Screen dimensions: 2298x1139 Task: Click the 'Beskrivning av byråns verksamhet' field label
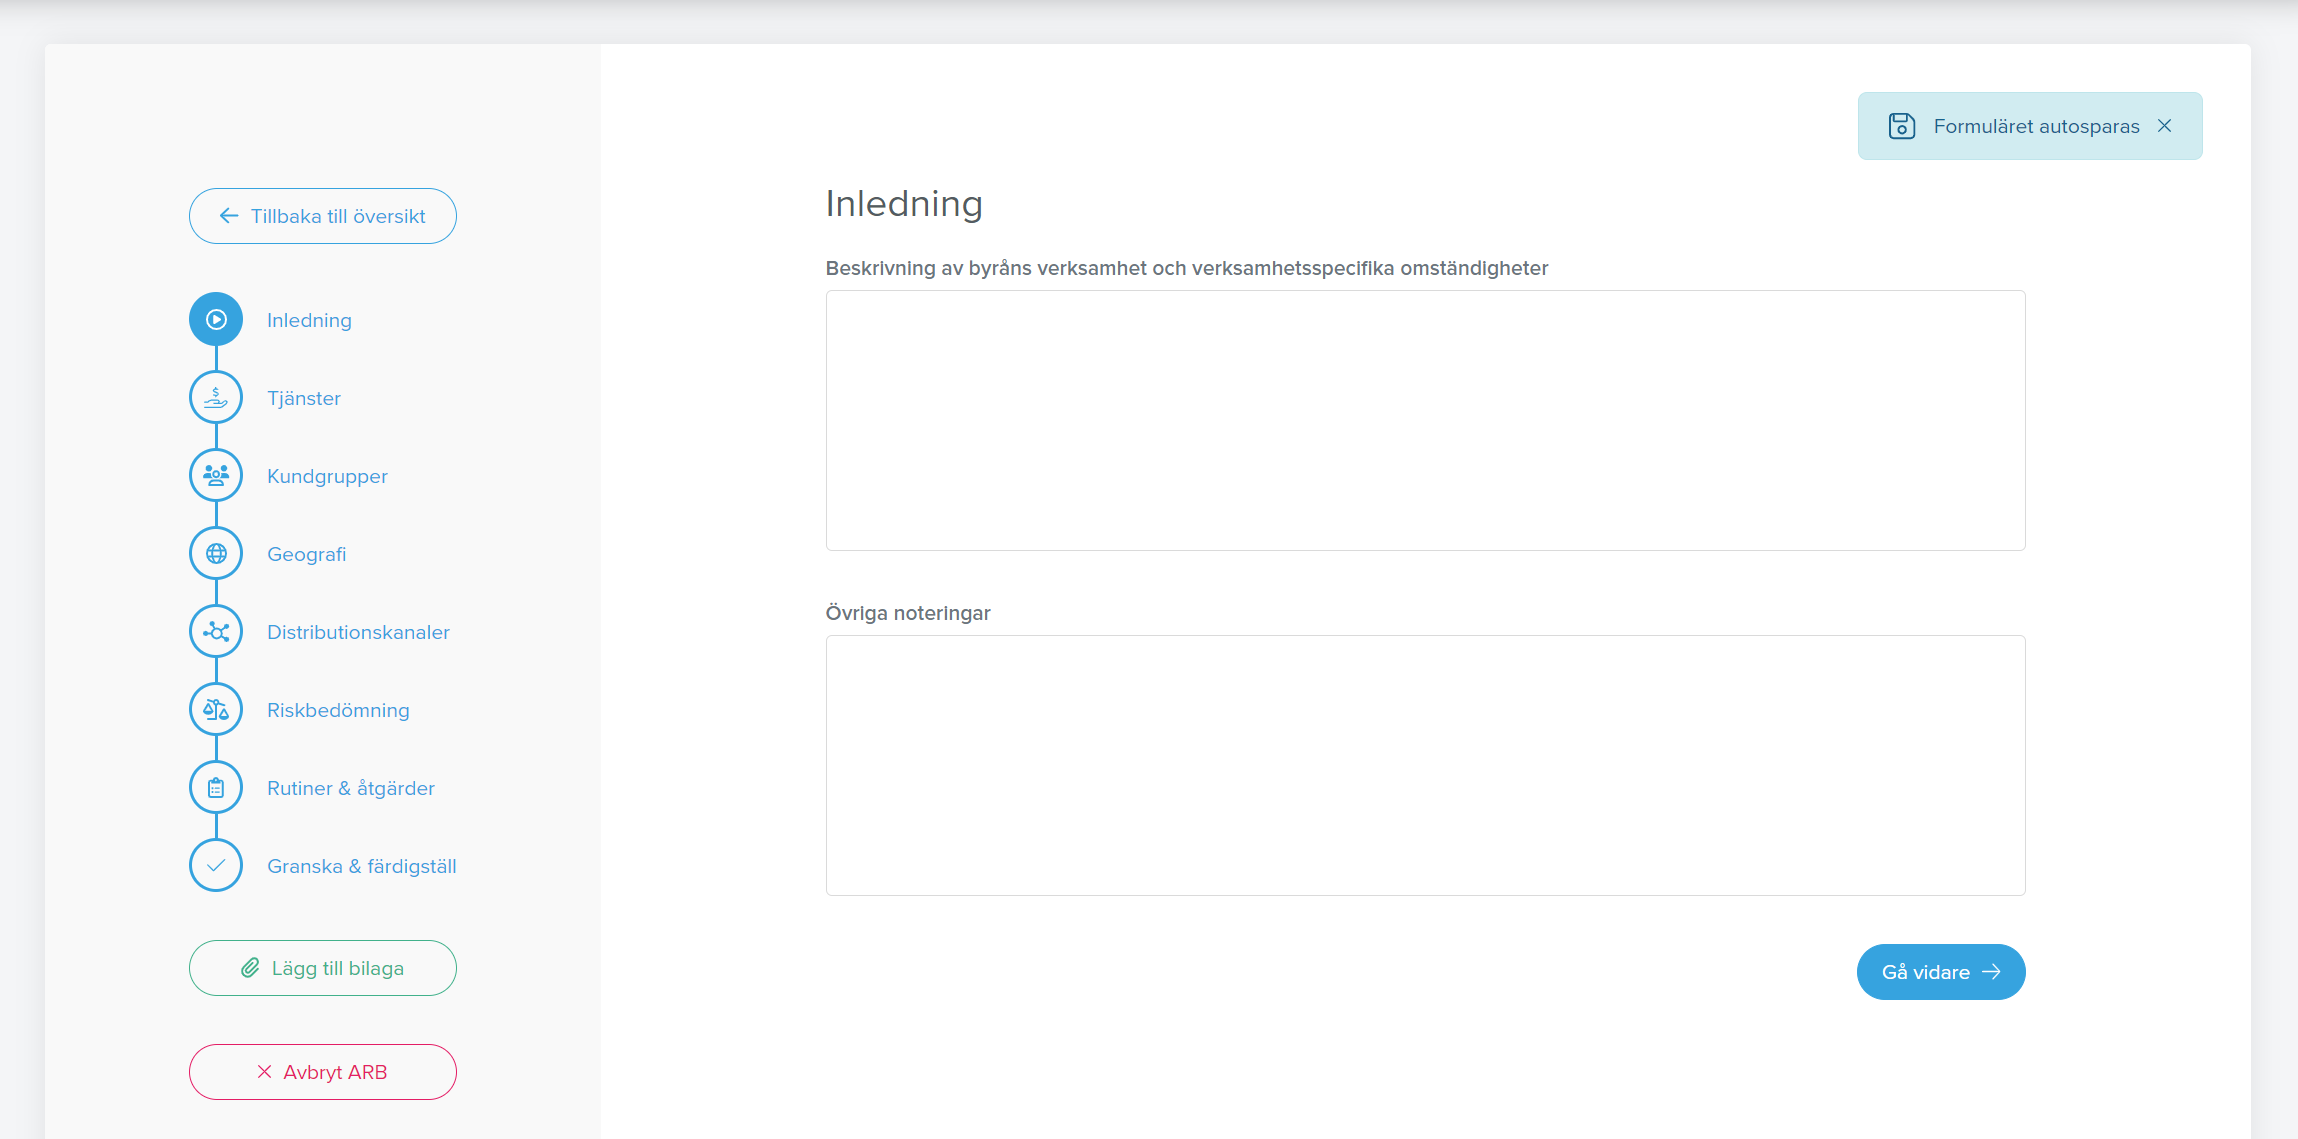pyautogui.click(x=1187, y=268)
